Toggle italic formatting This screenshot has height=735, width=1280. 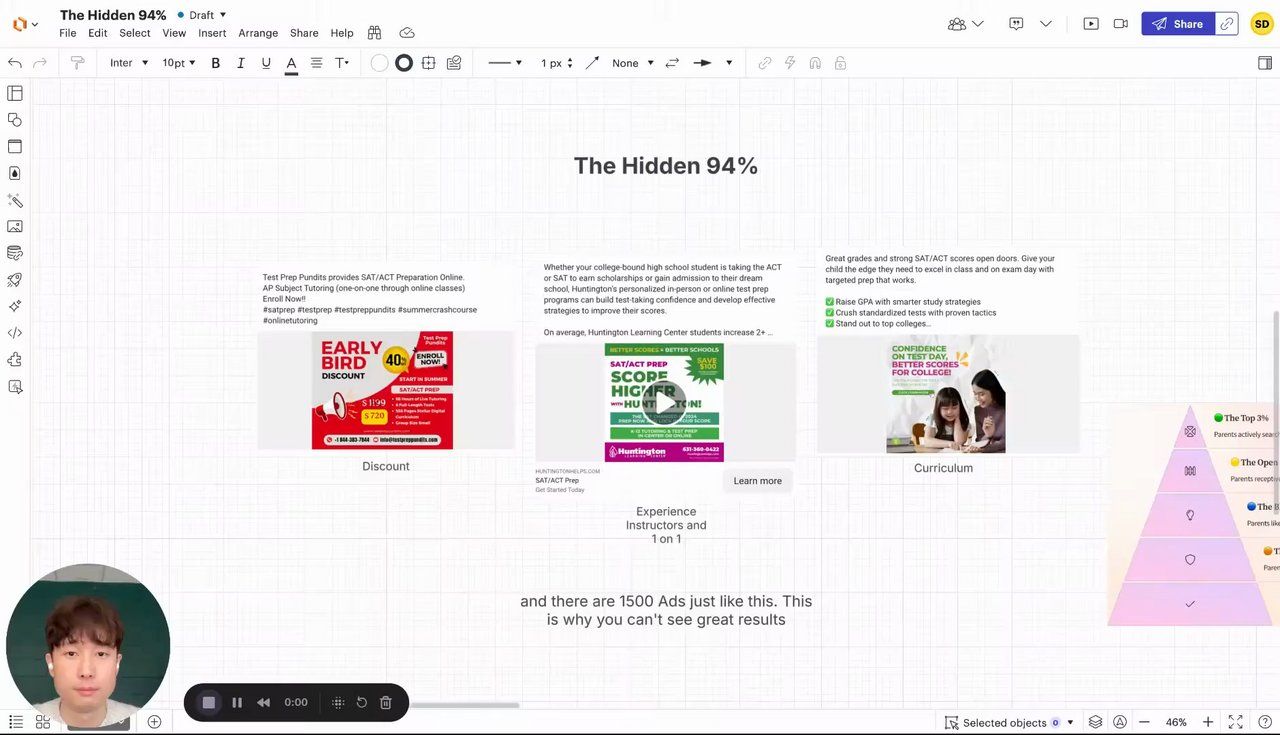coord(240,63)
